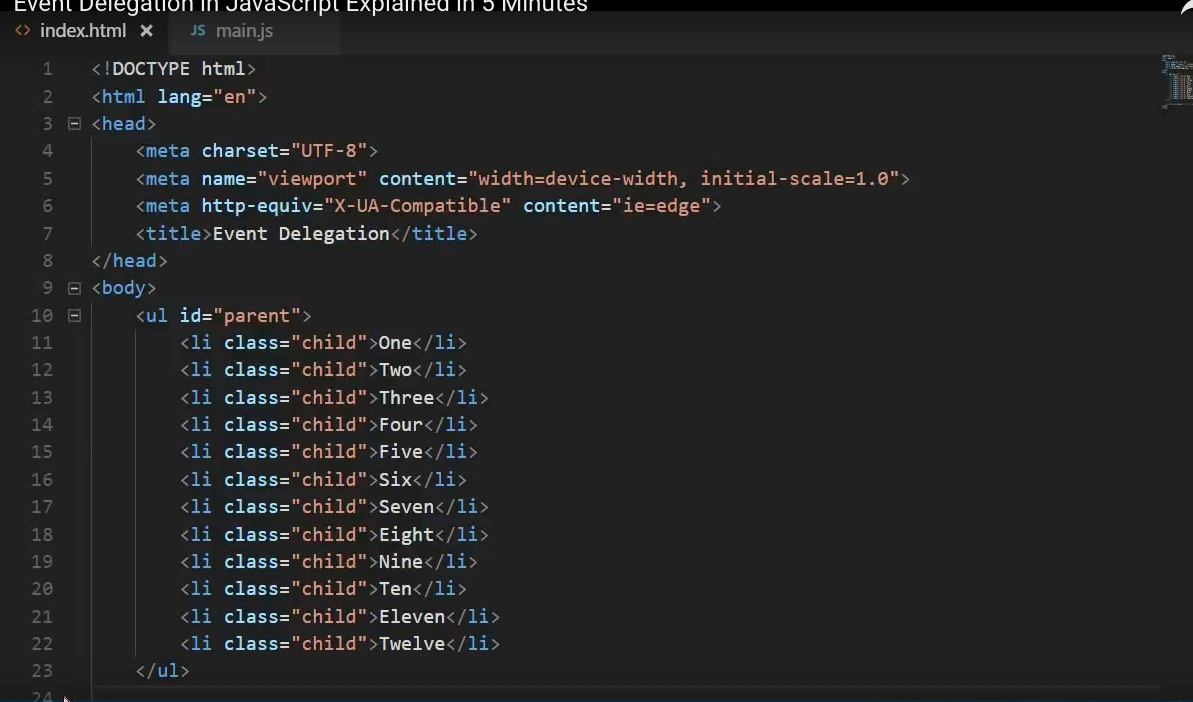1193x702 pixels.
Task: Click the HTML file icon on index.html tab
Action: coord(23,31)
